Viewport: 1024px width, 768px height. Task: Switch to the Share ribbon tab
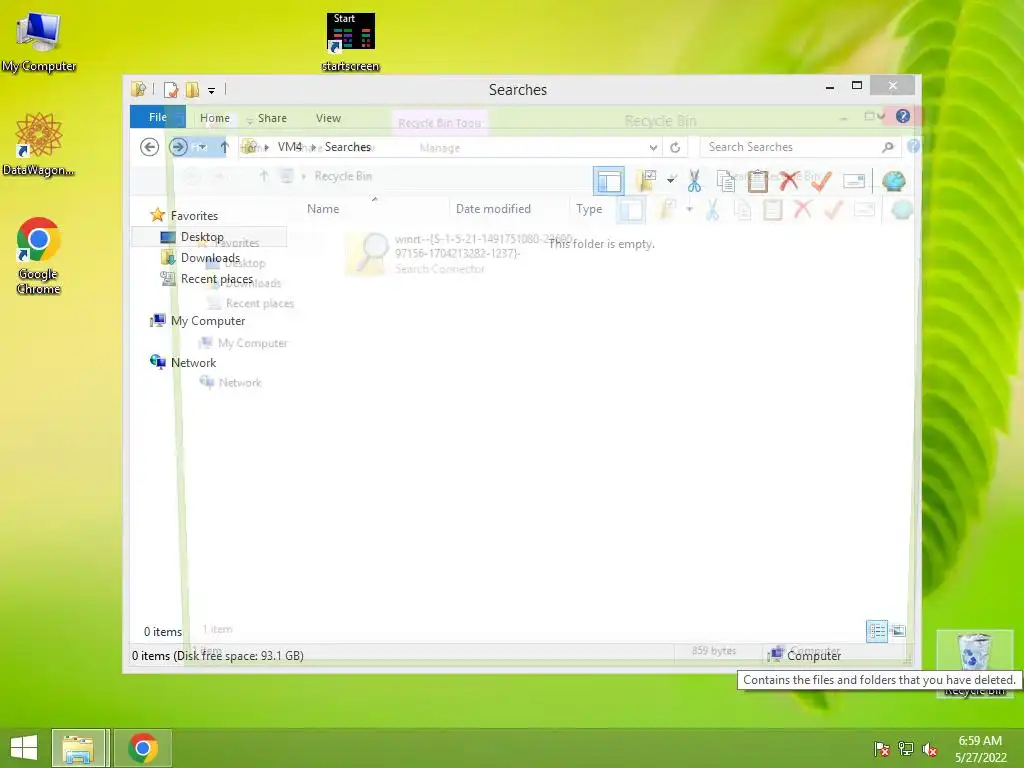pyautogui.click(x=272, y=118)
